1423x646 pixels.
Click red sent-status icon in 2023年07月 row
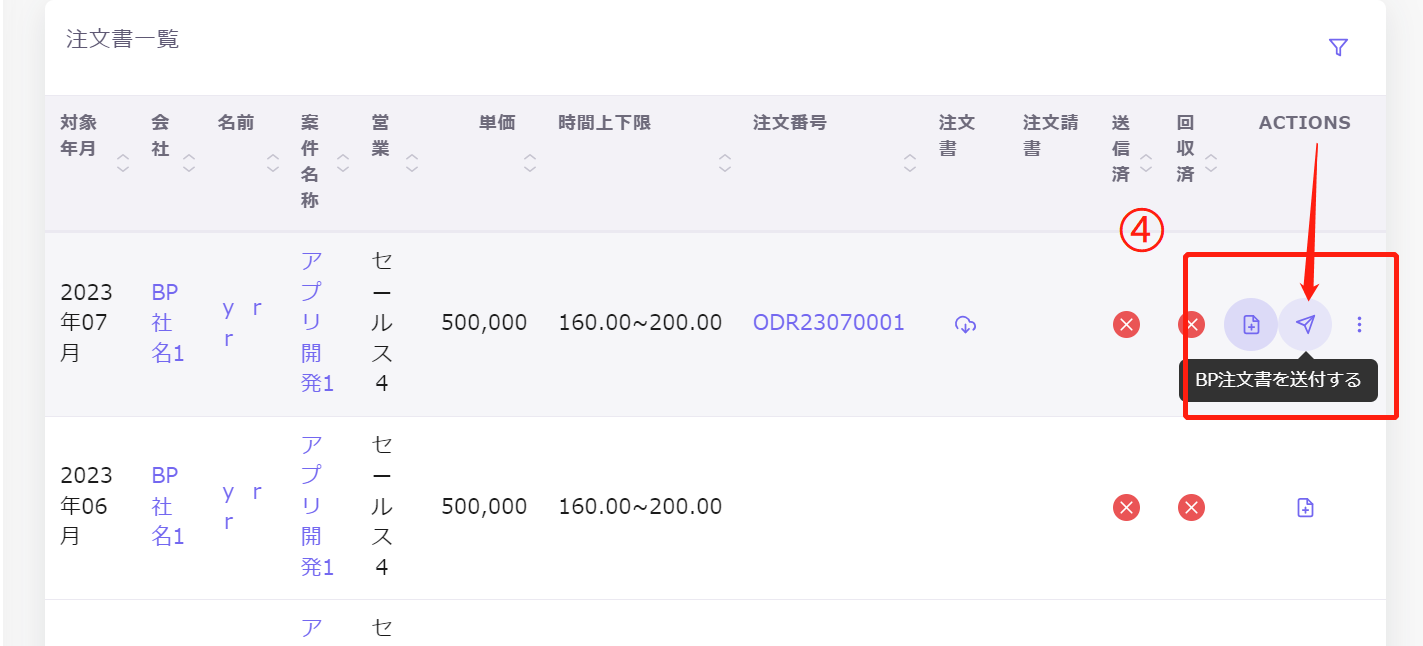click(1127, 324)
